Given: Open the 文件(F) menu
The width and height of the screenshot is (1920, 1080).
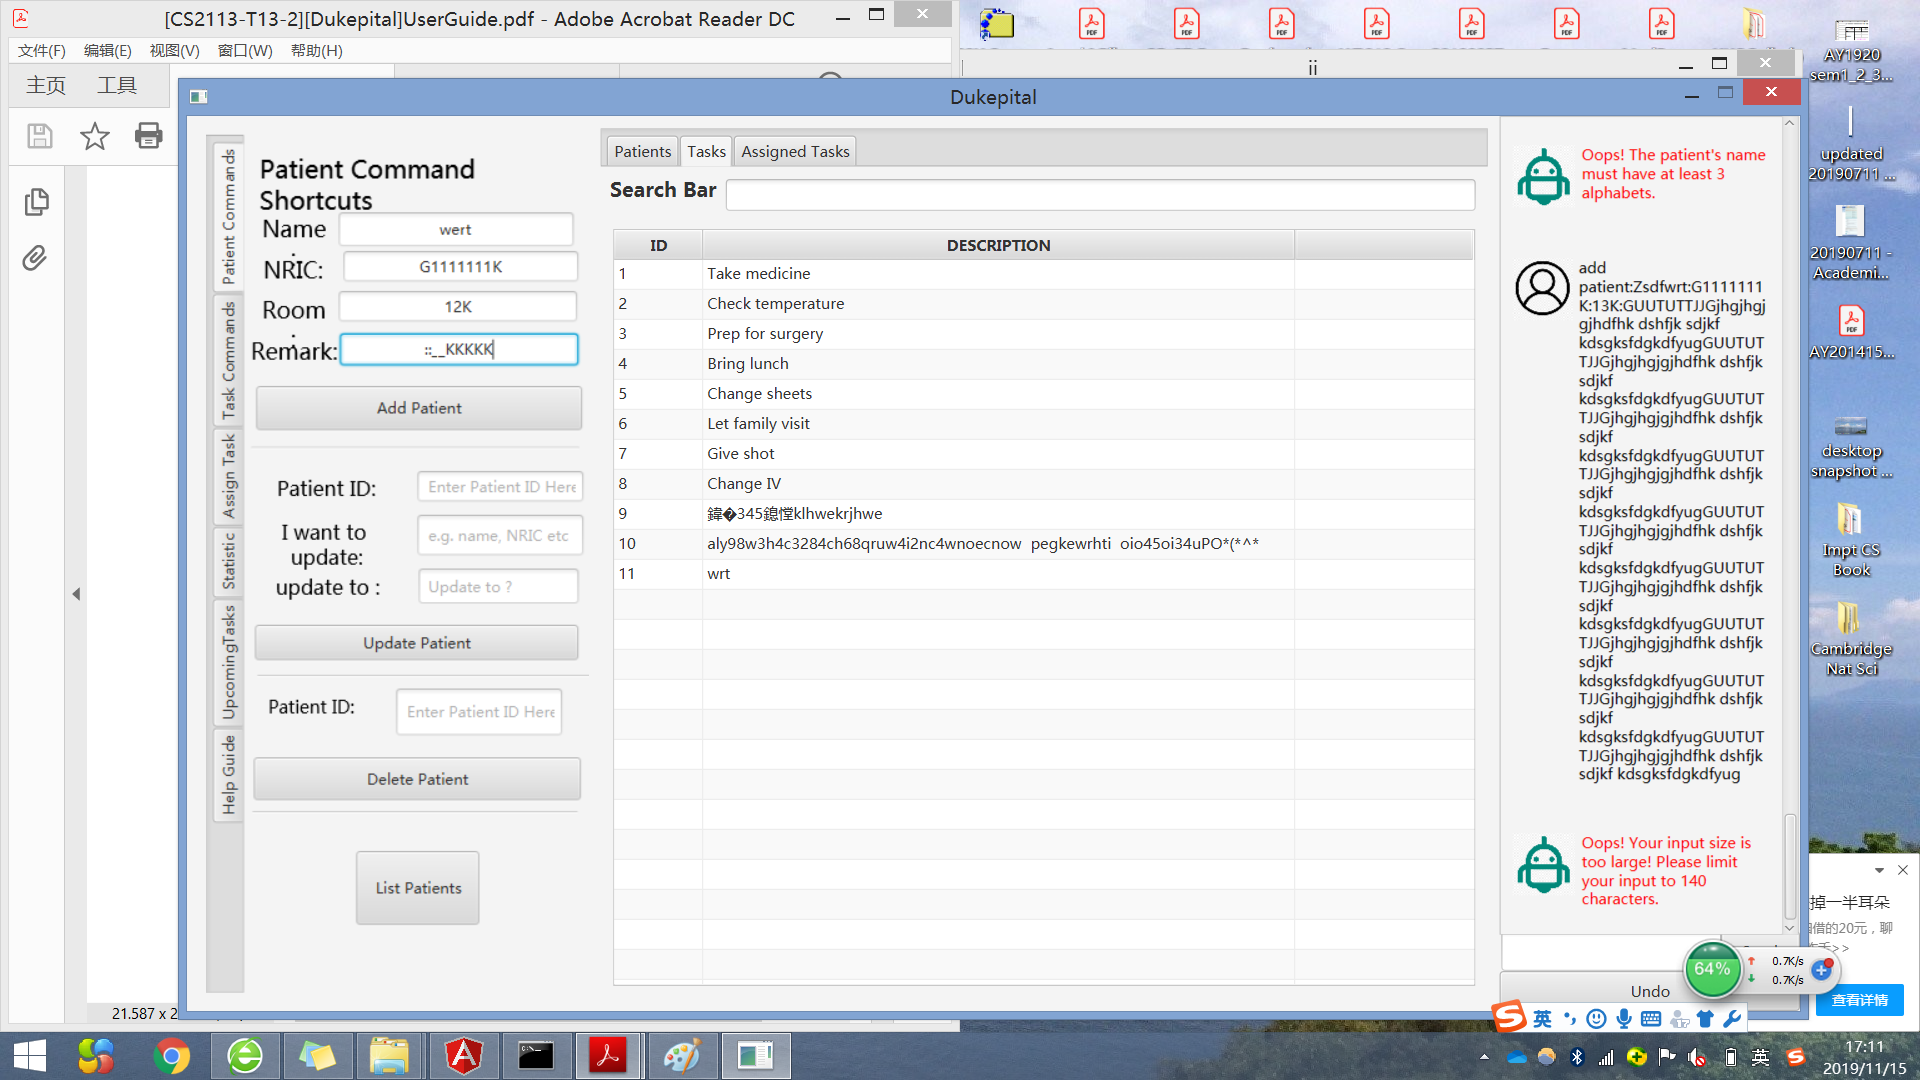Looking at the screenshot, I should [42, 50].
